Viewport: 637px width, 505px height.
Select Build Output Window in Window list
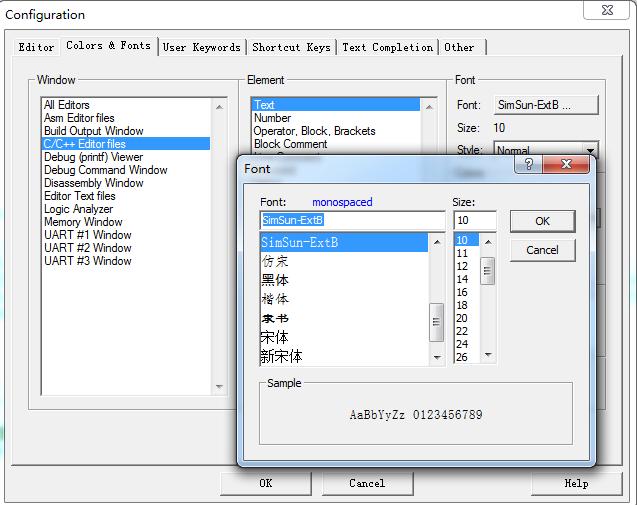[93, 131]
